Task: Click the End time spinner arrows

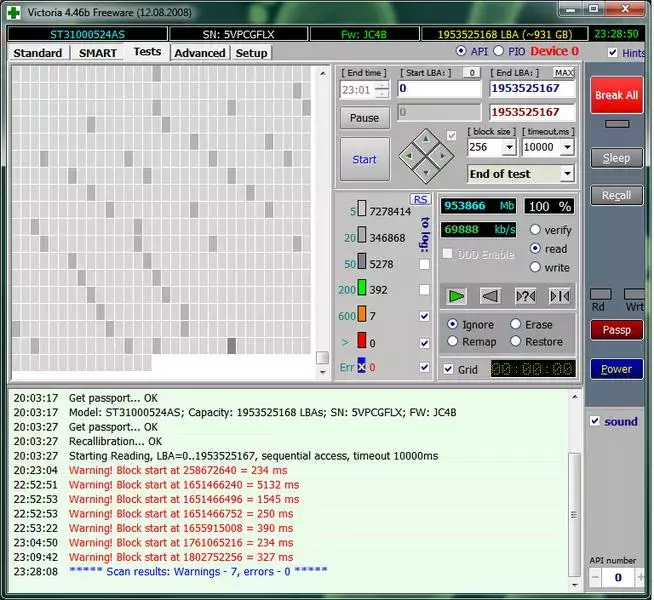Action: tap(381, 90)
